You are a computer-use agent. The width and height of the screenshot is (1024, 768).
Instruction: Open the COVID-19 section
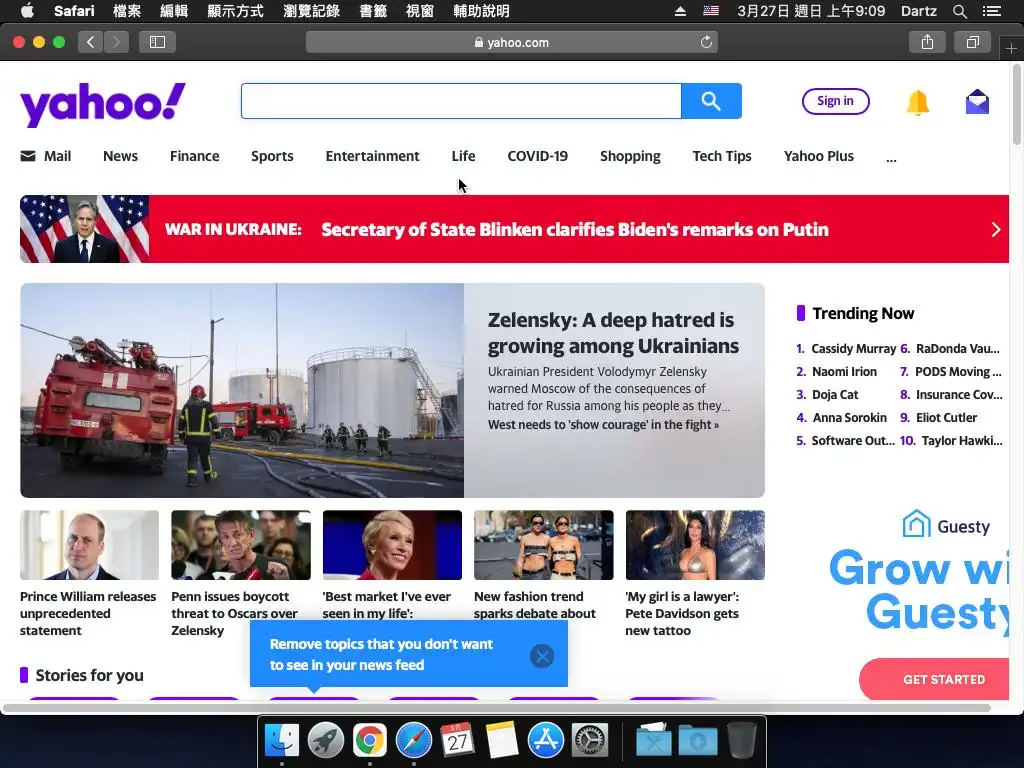[537, 156]
